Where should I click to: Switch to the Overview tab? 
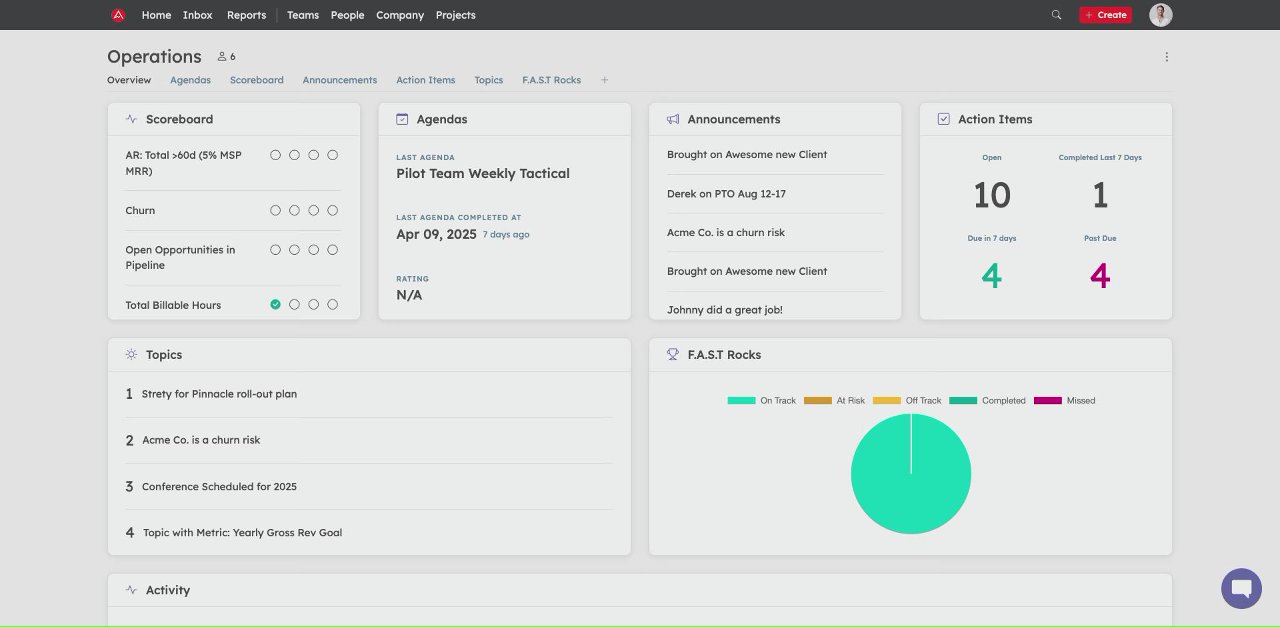click(129, 80)
